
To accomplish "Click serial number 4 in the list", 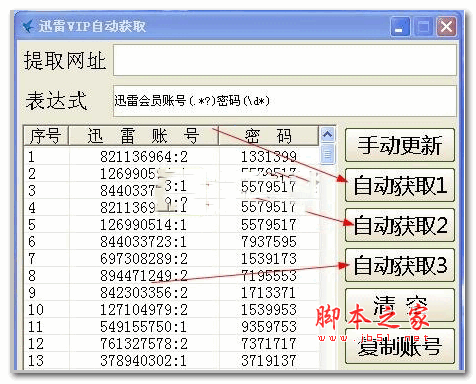I will (32, 208).
